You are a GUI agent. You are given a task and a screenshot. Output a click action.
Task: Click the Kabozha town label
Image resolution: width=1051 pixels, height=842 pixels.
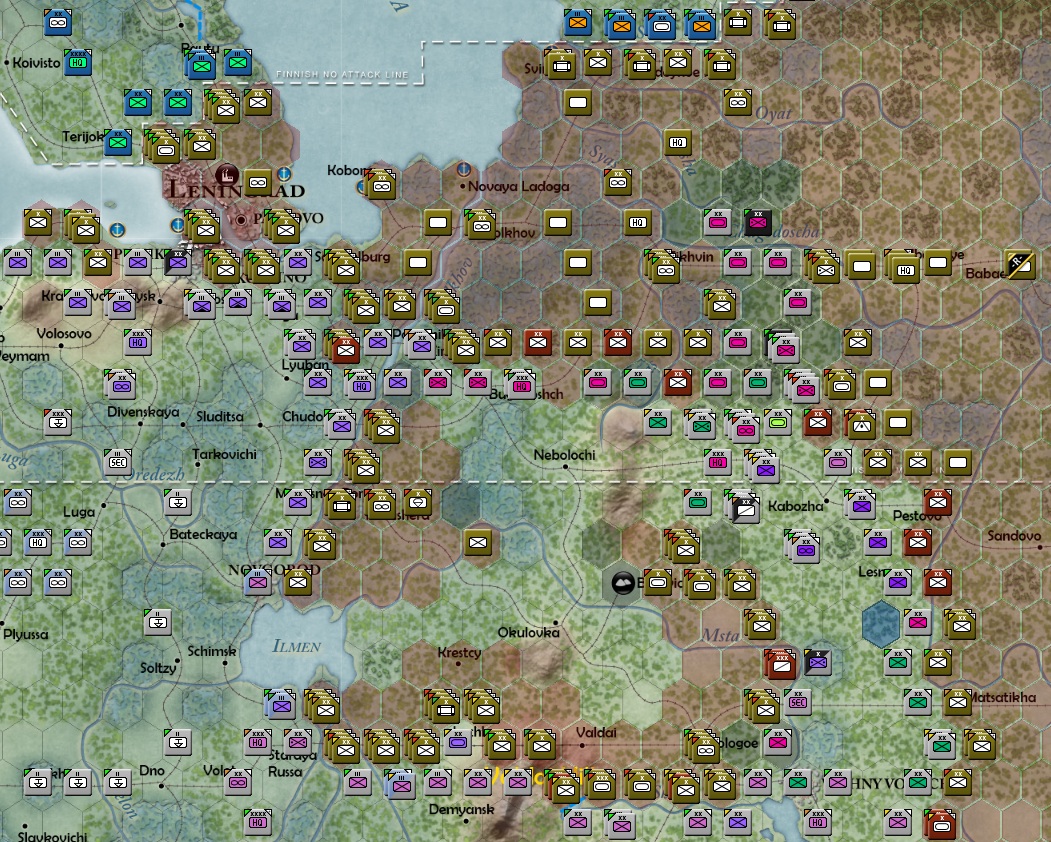click(x=796, y=506)
